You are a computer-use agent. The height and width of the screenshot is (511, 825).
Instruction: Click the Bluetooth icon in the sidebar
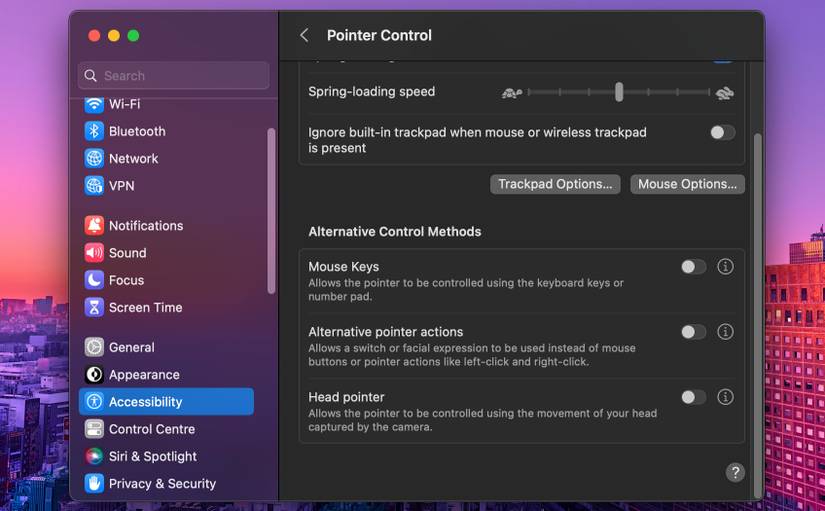94,131
